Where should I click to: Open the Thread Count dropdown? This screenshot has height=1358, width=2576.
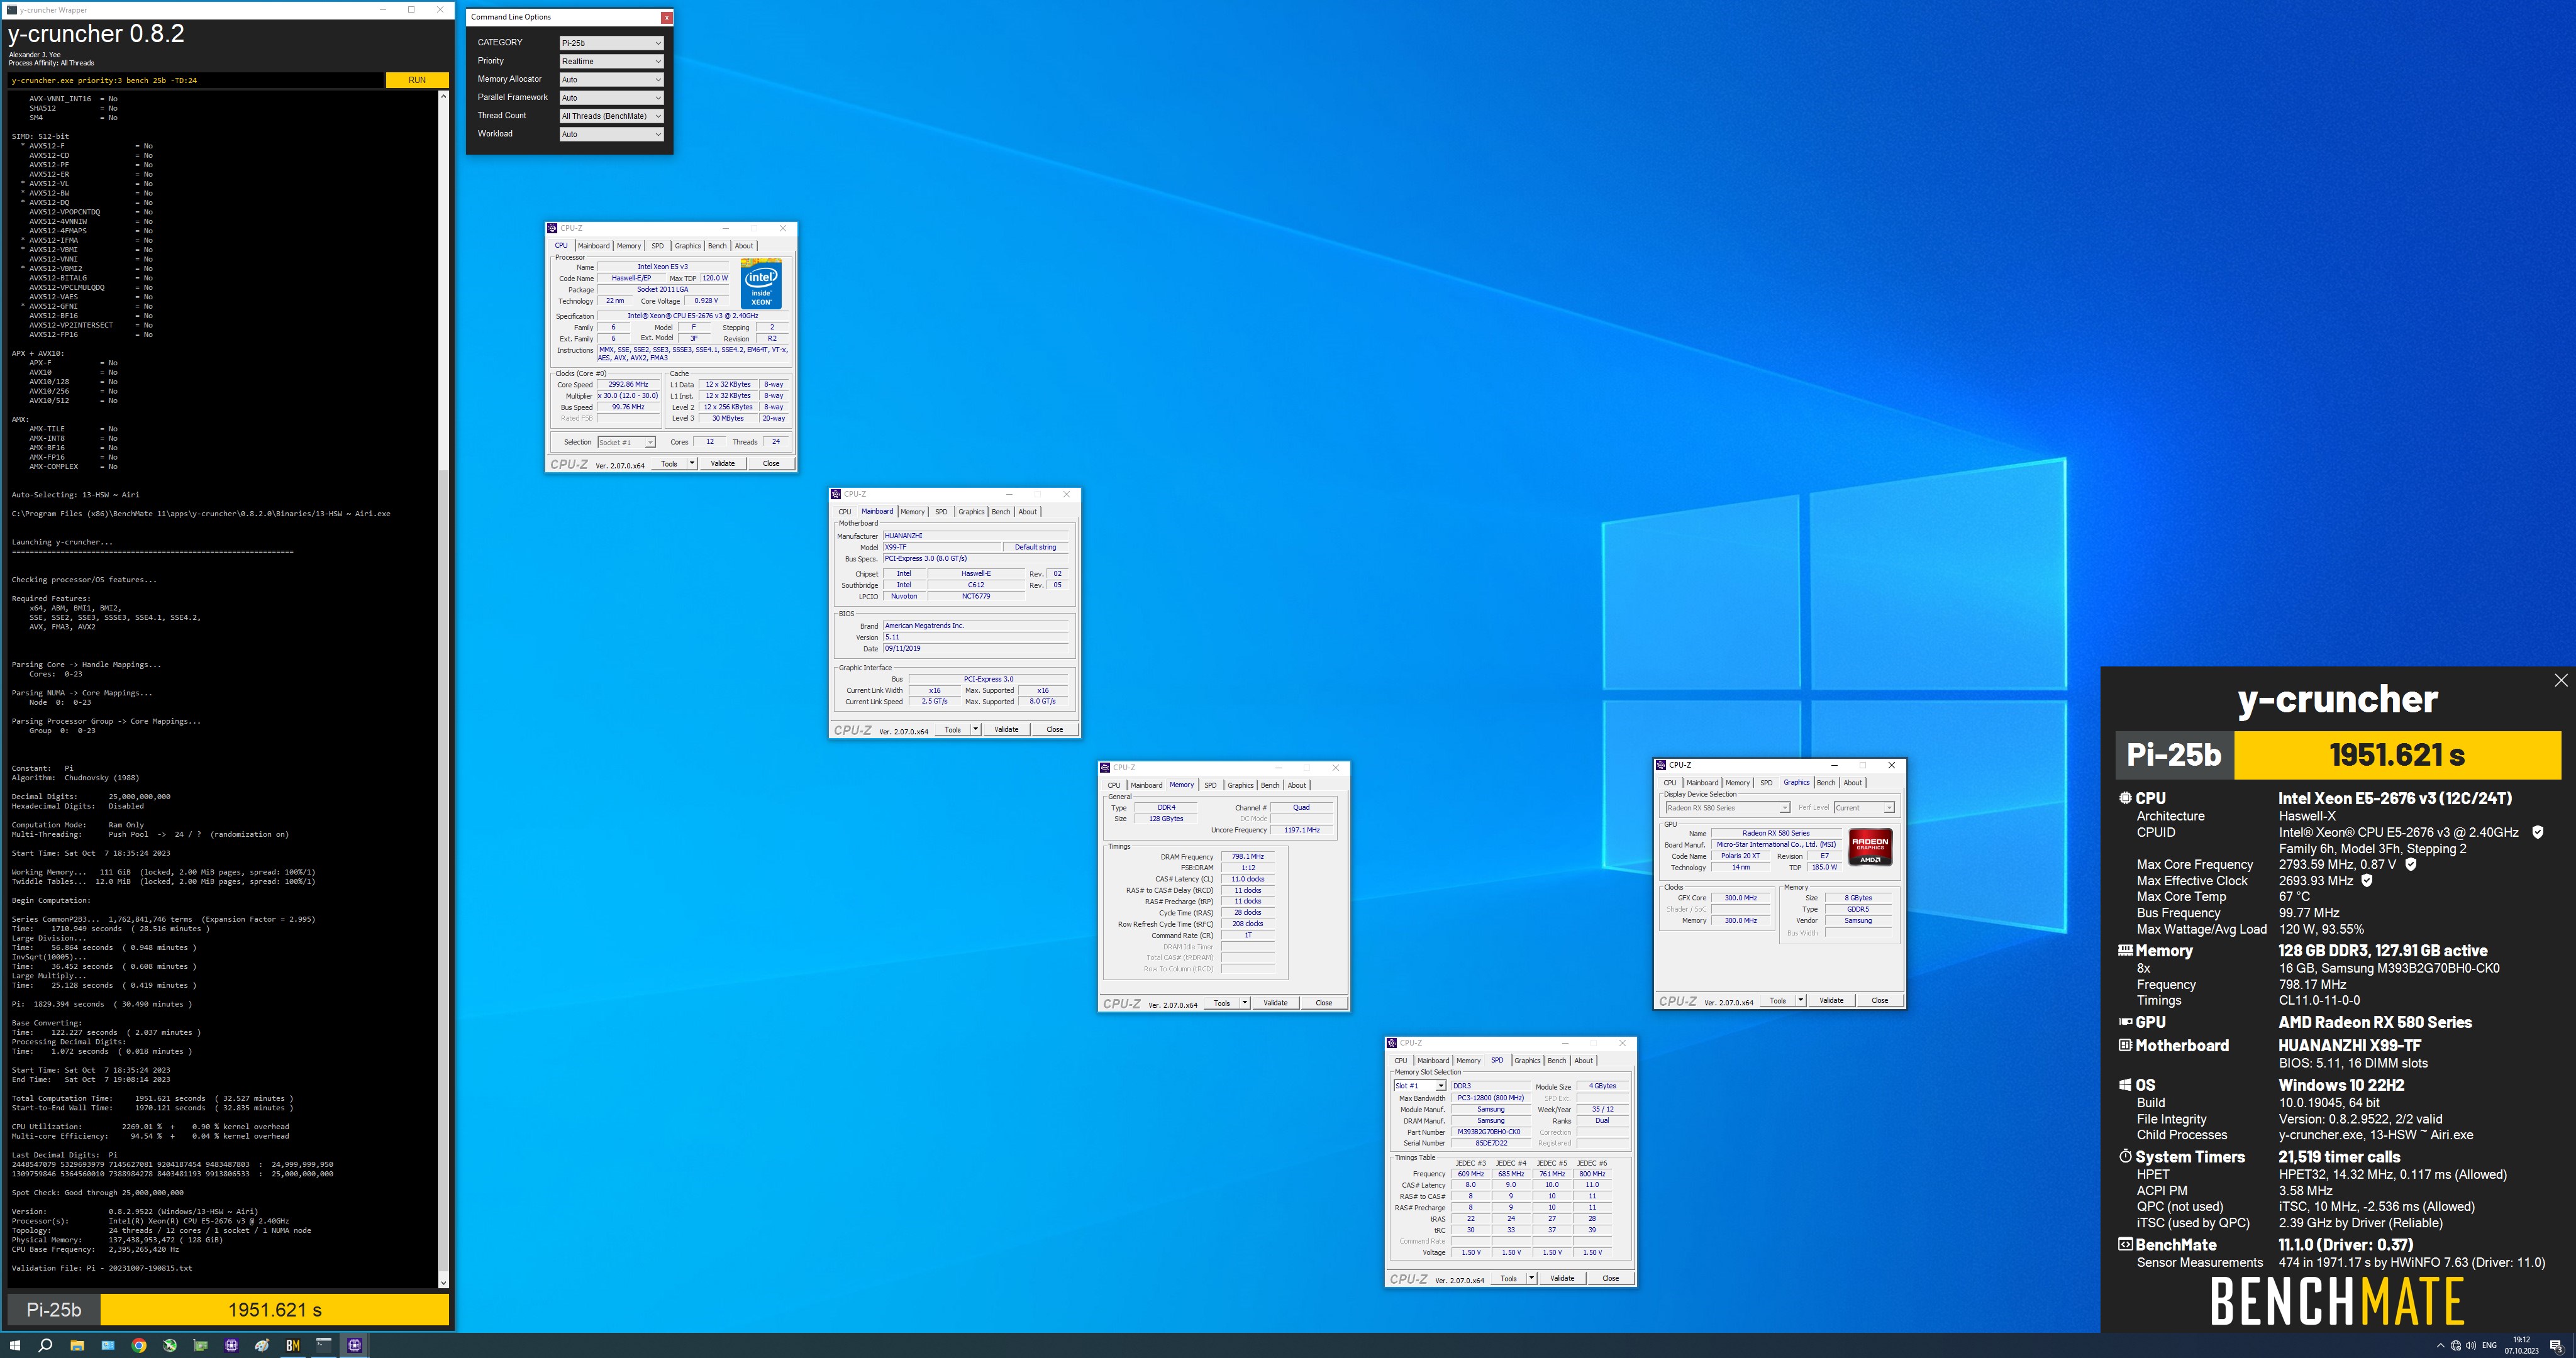pos(611,116)
